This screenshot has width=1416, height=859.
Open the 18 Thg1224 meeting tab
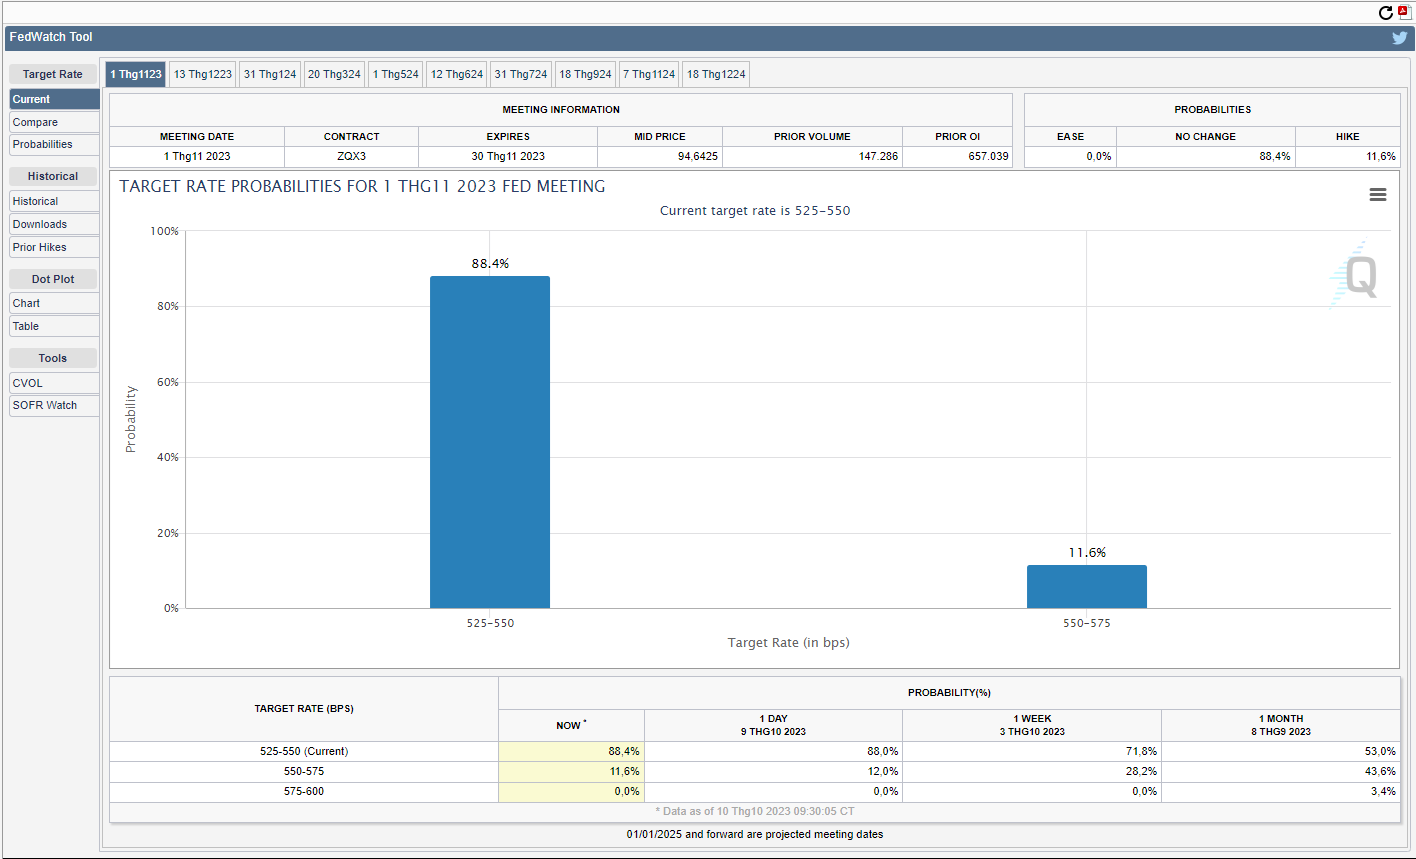(715, 74)
